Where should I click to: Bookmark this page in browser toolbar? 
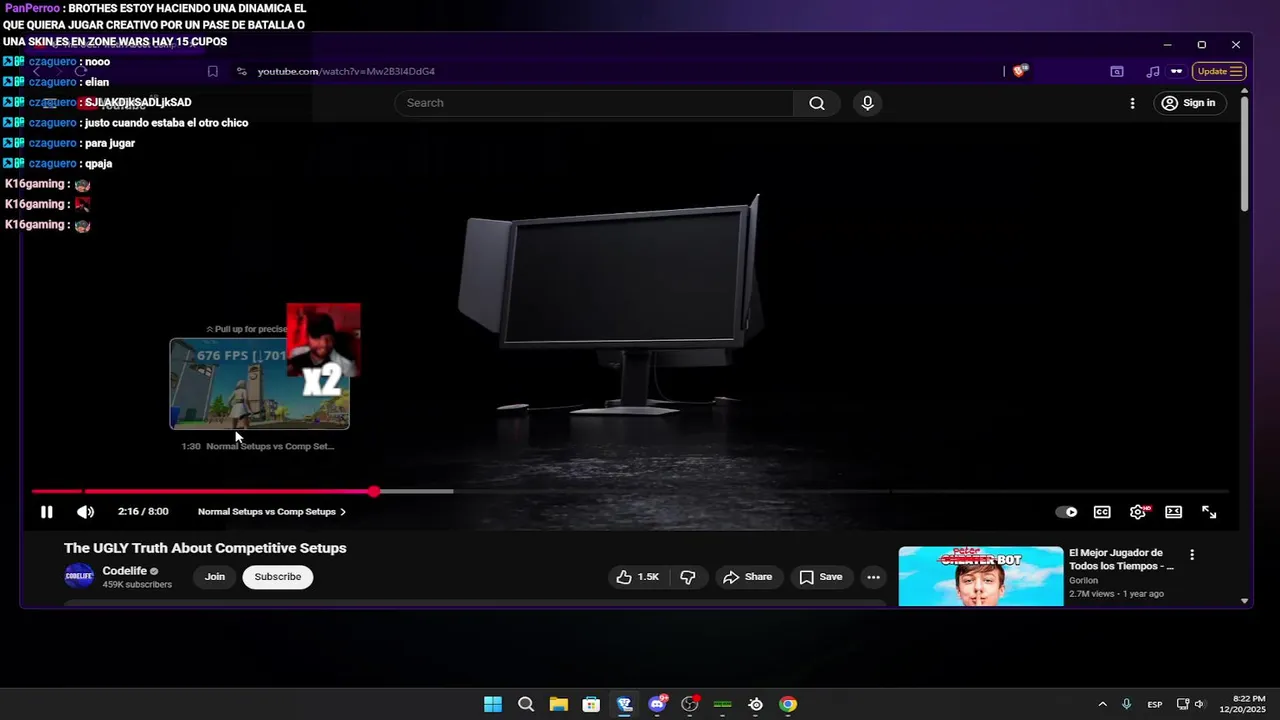tap(213, 71)
